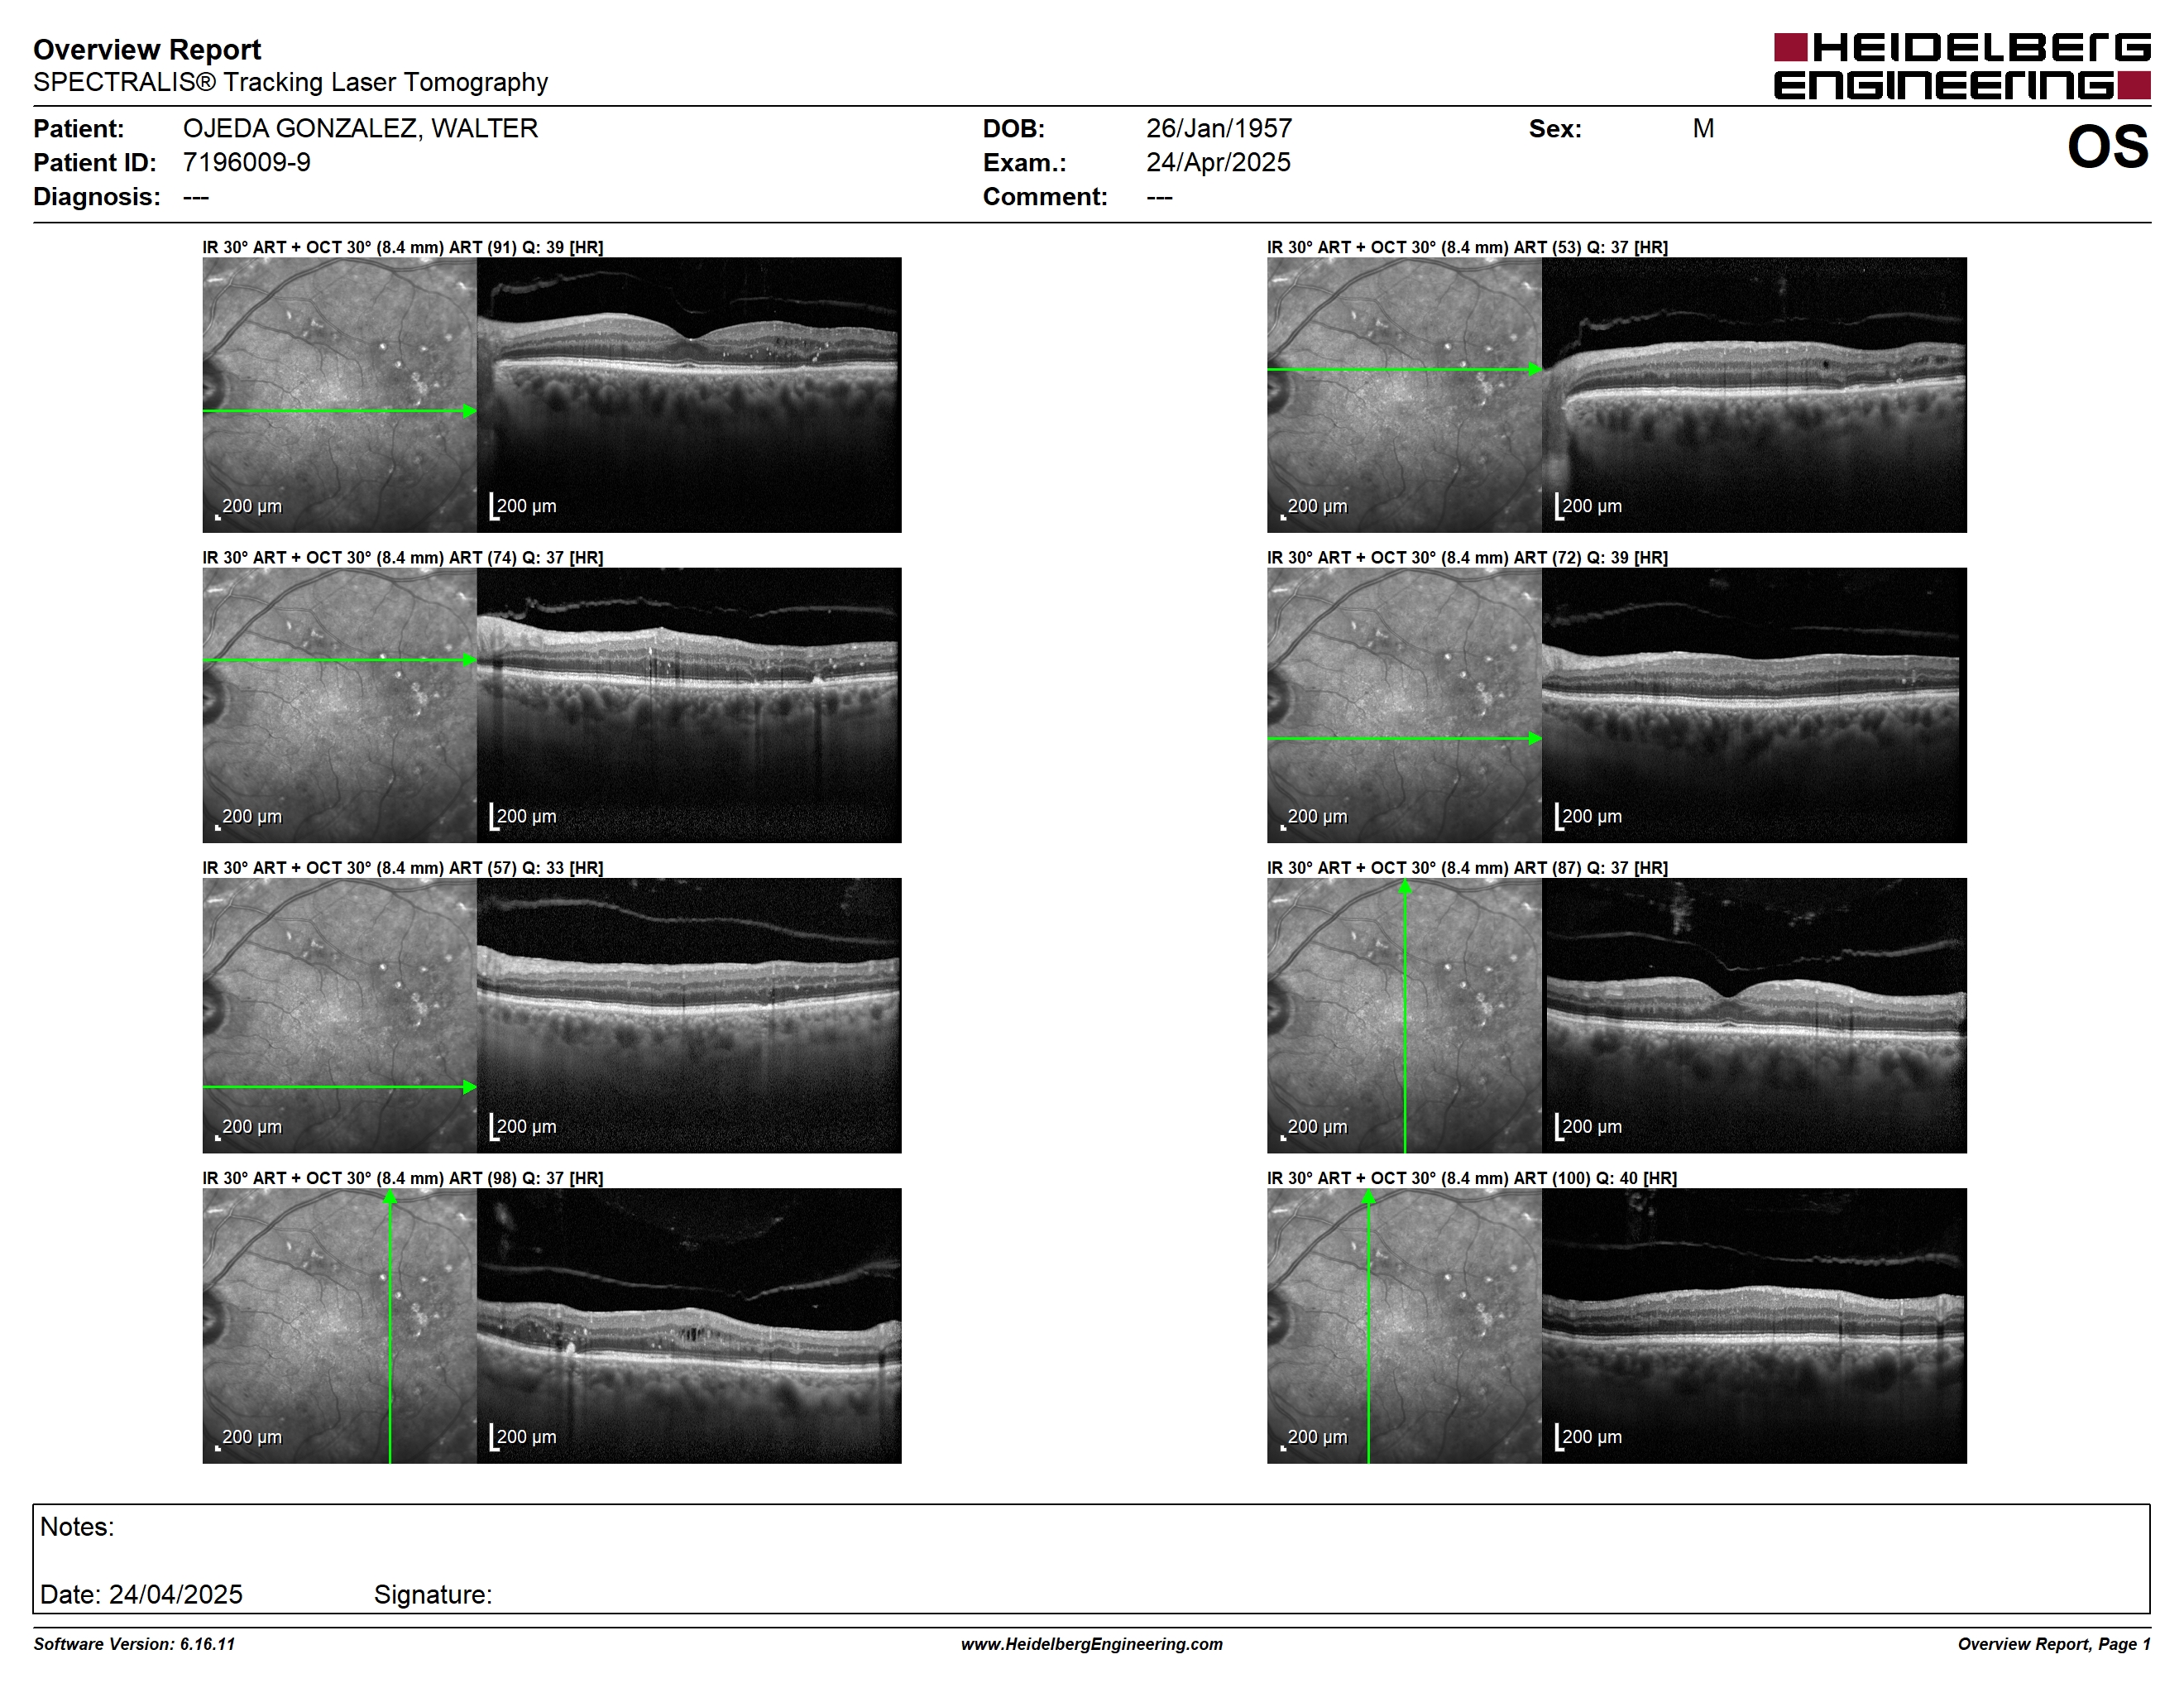Click the Sex value M
The height and width of the screenshot is (1688, 2184).
(x=1703, y=128)
